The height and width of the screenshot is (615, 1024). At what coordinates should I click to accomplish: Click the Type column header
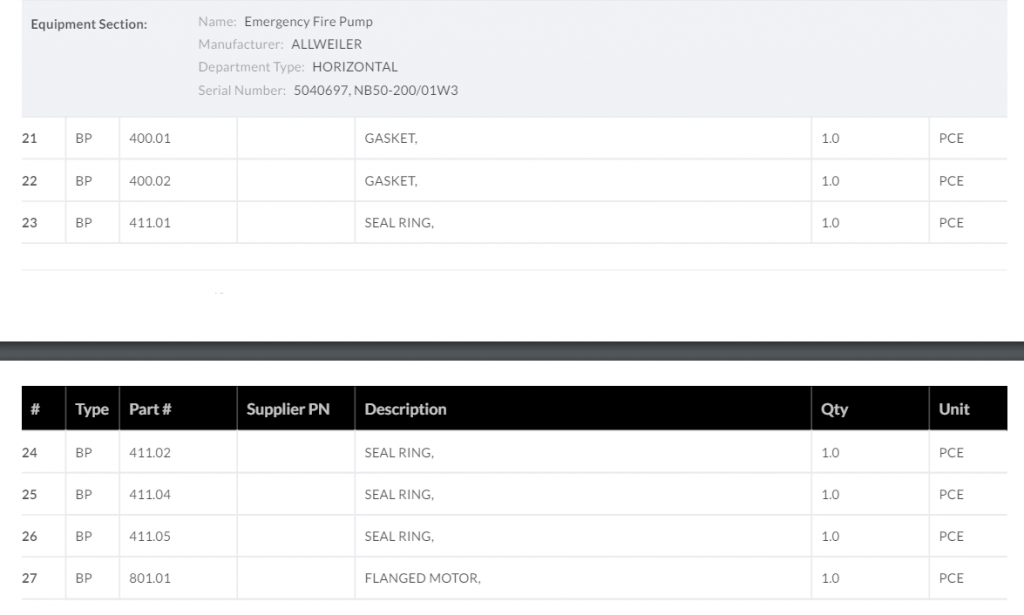92,409
